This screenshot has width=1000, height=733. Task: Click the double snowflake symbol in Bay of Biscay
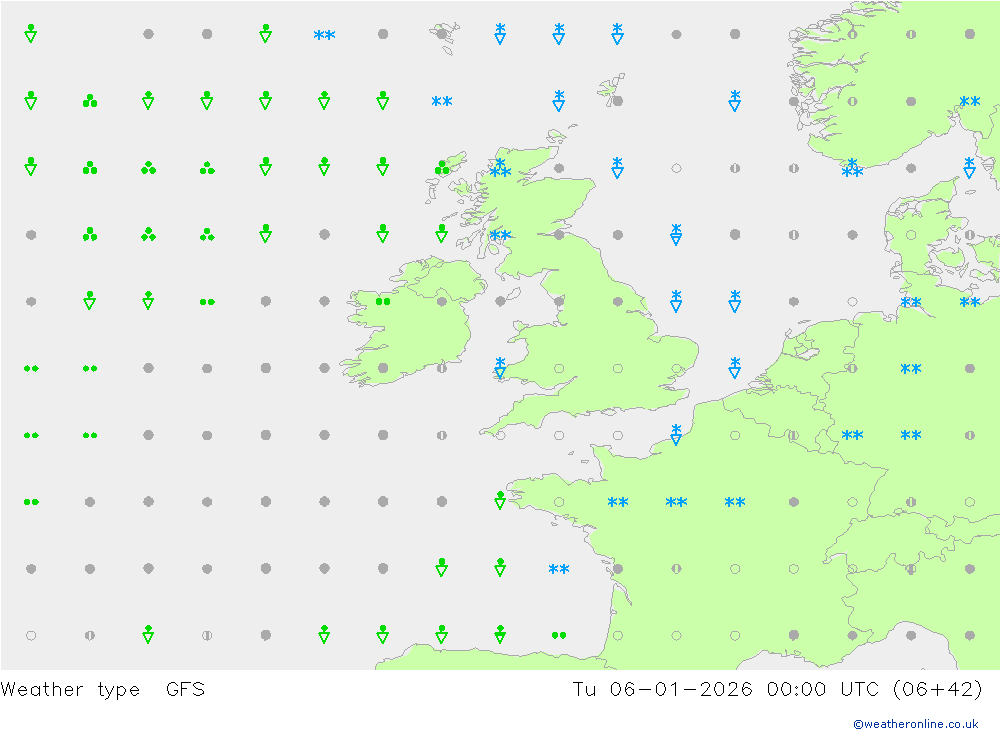(559, 569)
